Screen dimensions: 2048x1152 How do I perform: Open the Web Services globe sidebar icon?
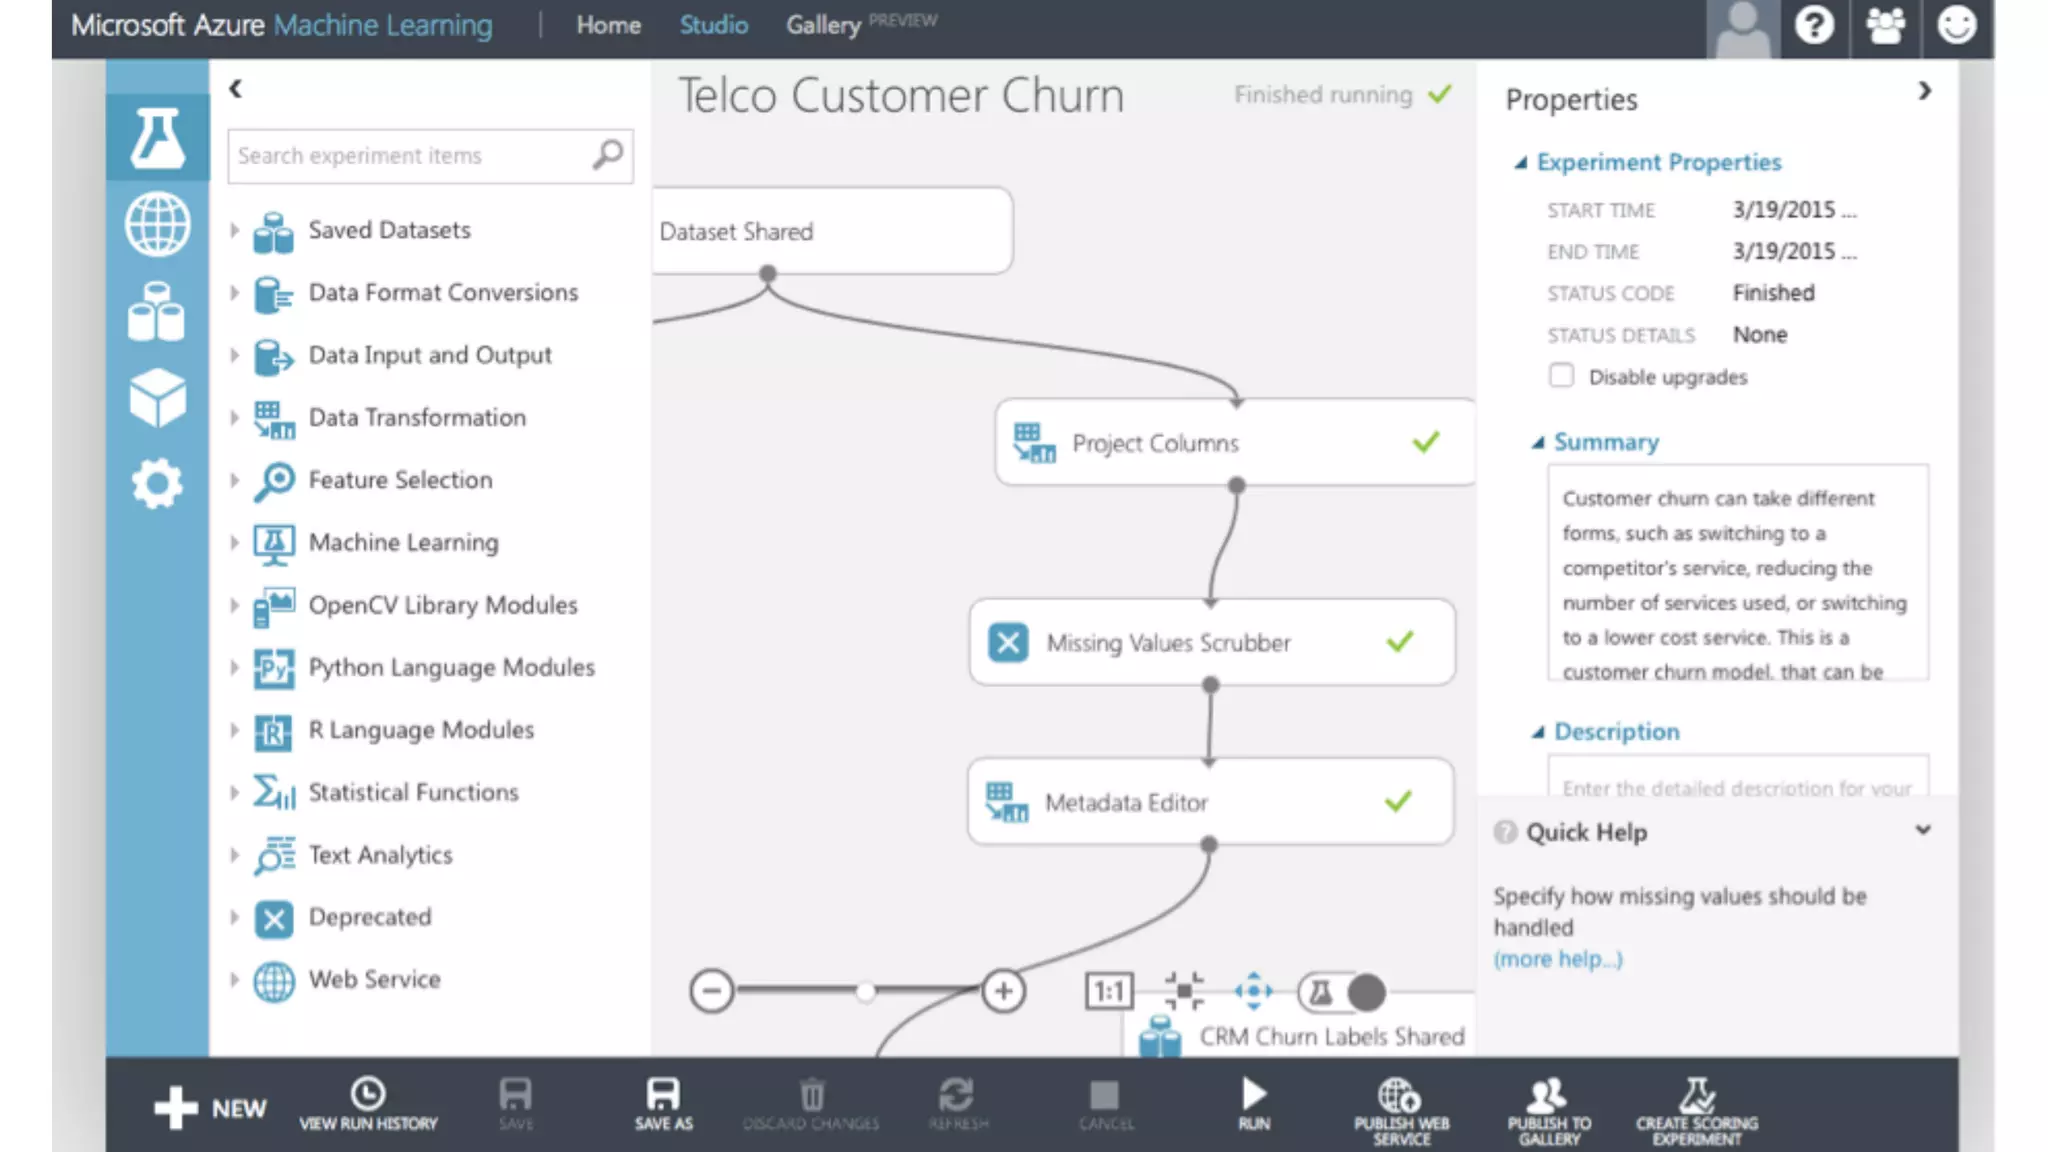[157, 224]
